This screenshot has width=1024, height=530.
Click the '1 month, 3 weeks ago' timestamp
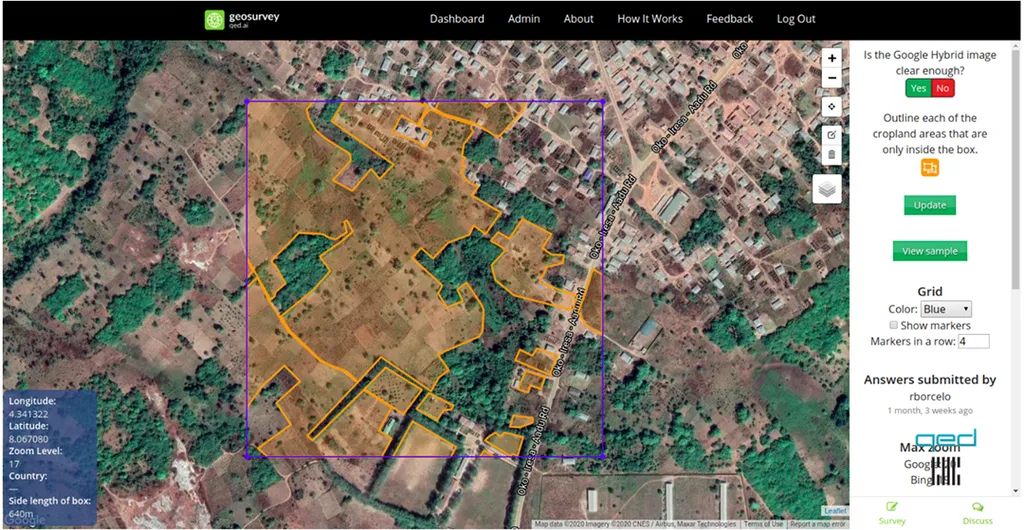930,411
